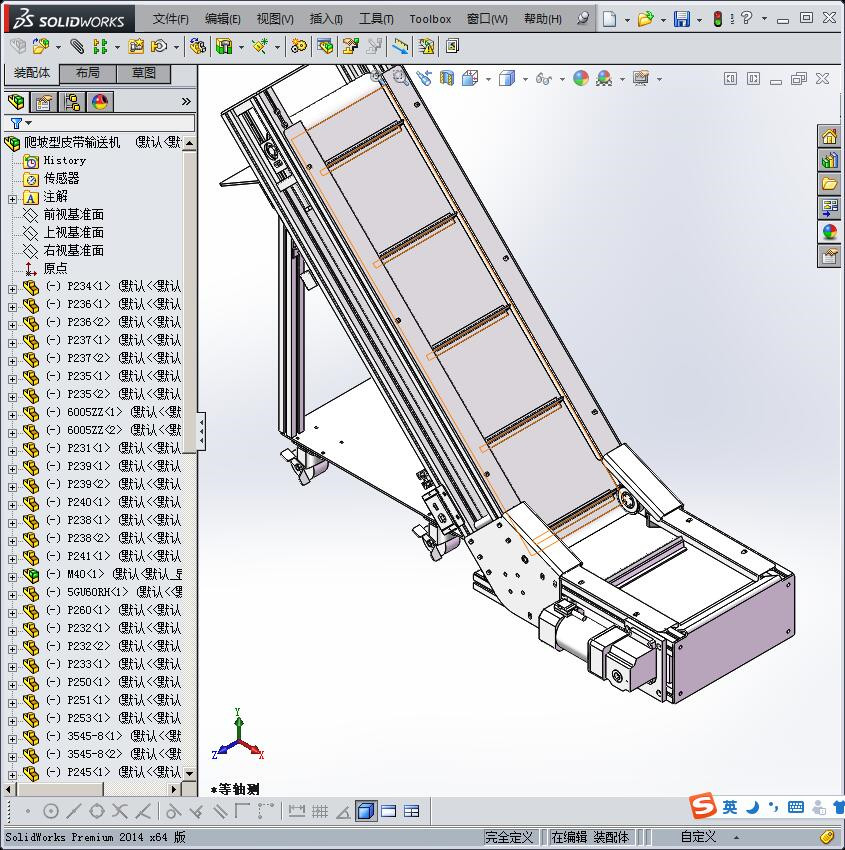845x850 pixels.
Task: Collapse the feature manager panel via side handle
Action: point(201,431)
